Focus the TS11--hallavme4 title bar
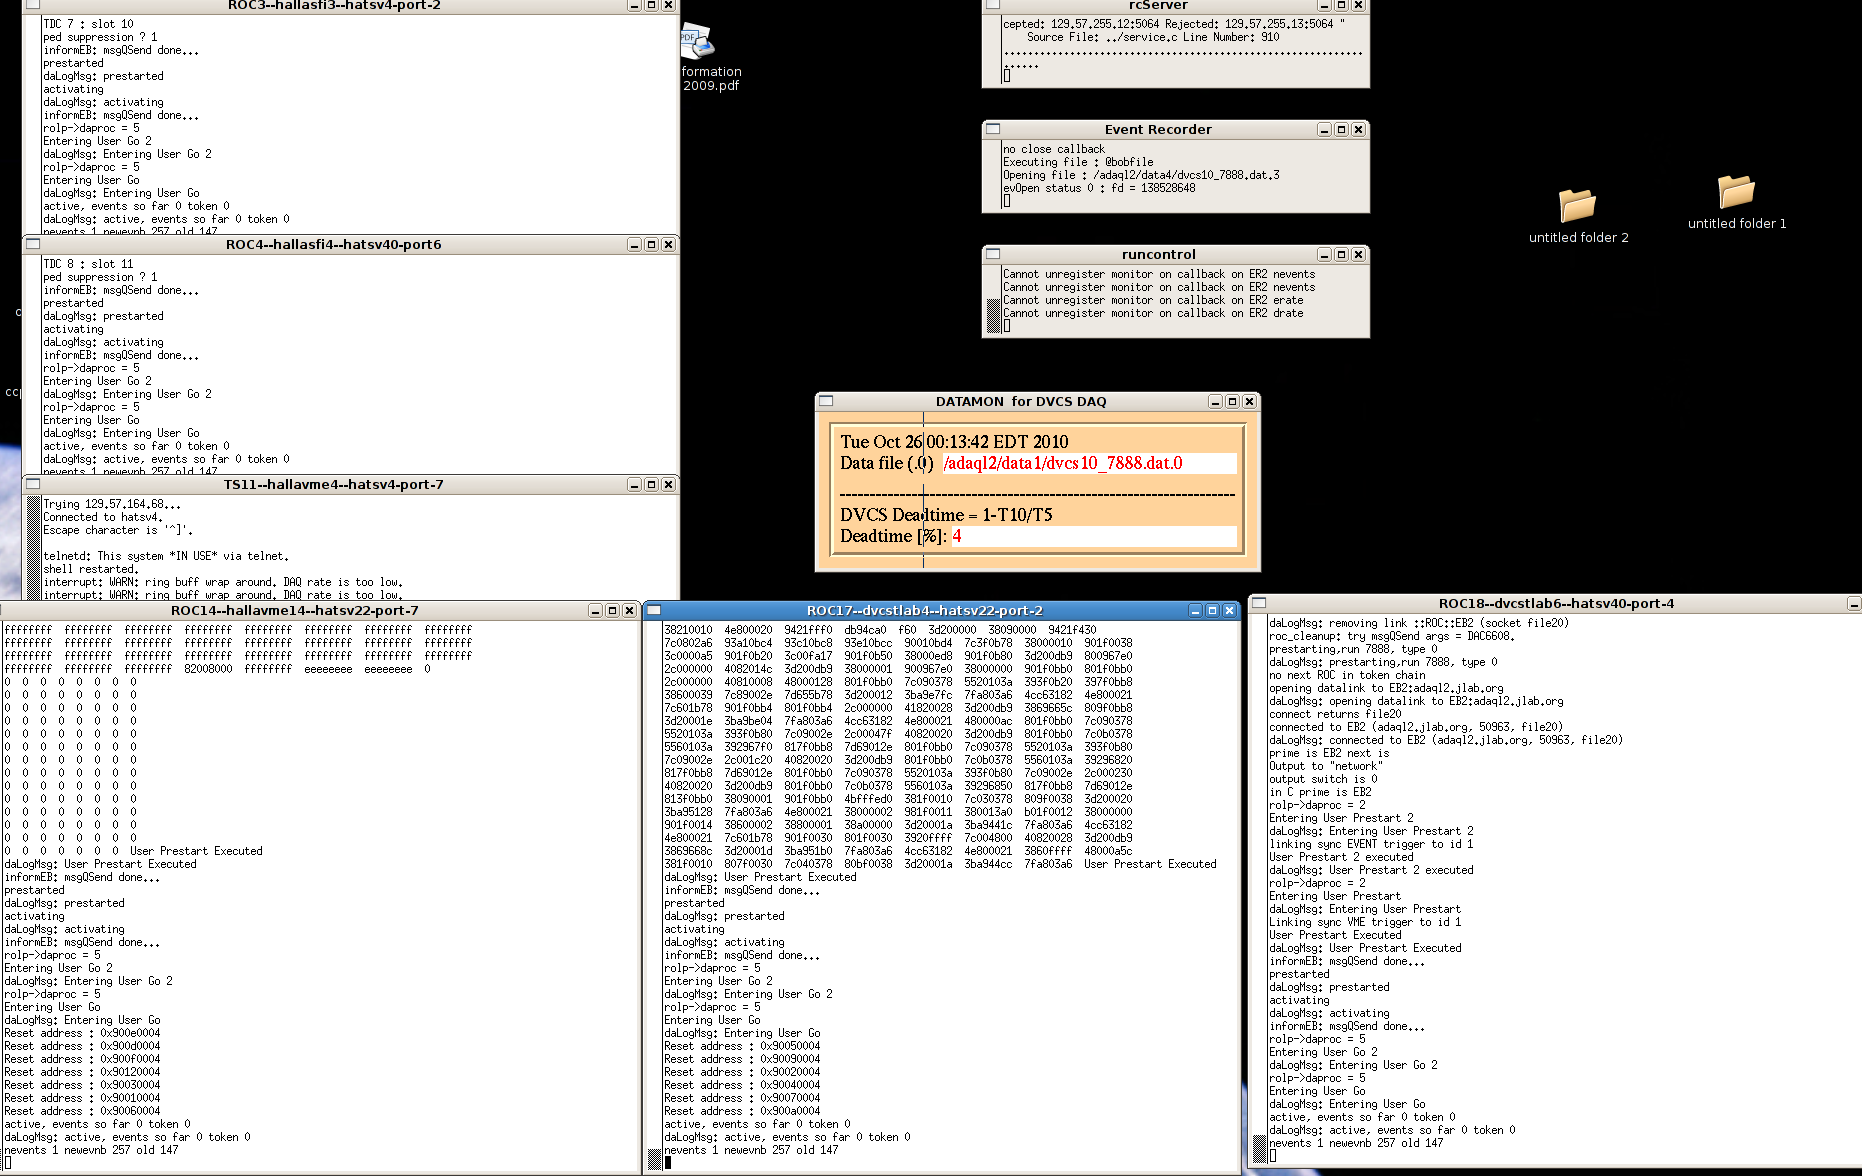The image size is (1862, 1176). tap(333, 484)
